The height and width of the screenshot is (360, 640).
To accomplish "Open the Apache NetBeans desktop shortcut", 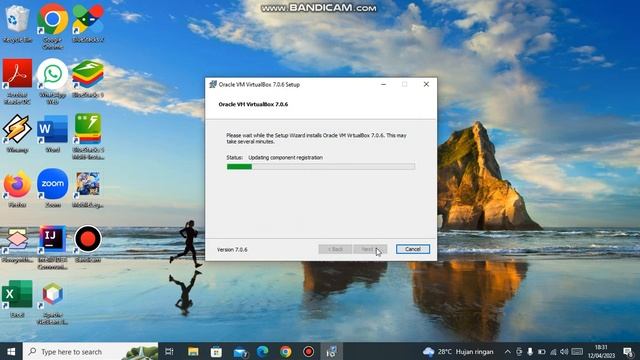I will pyautogui.click(x=53, y=302).
